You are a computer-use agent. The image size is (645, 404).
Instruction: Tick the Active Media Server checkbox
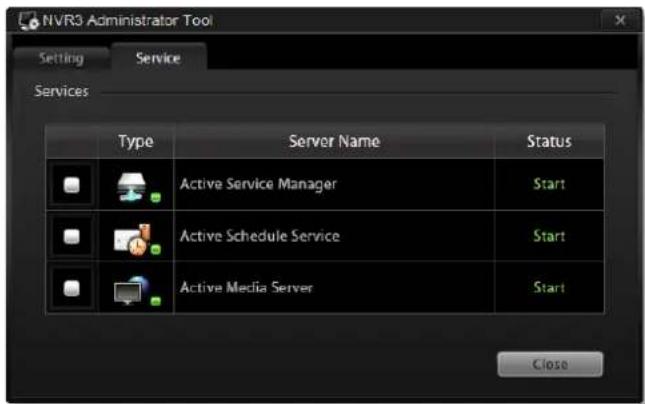click(72, 288)
